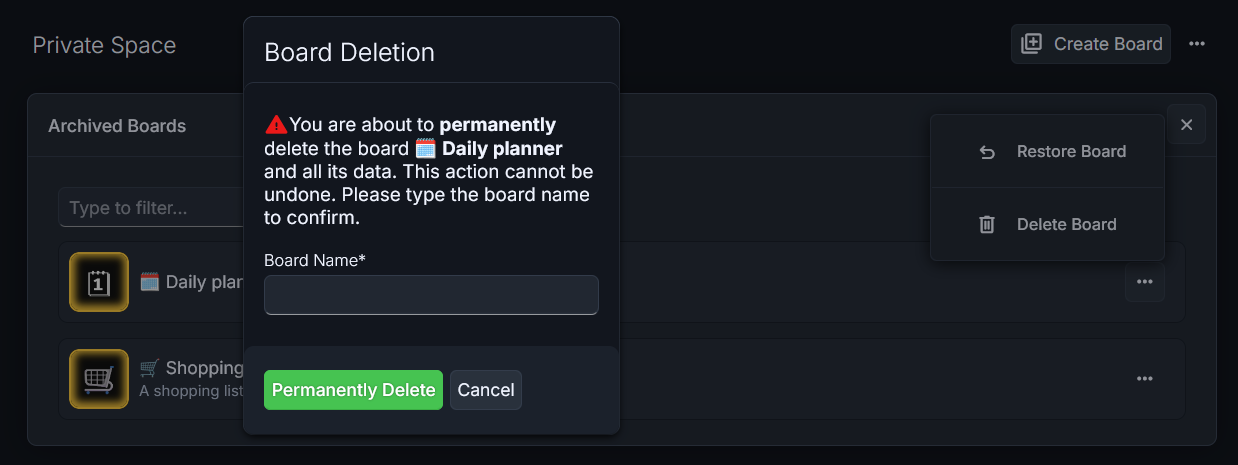Click the calendar emoji in the dialog text

[425, 149]
